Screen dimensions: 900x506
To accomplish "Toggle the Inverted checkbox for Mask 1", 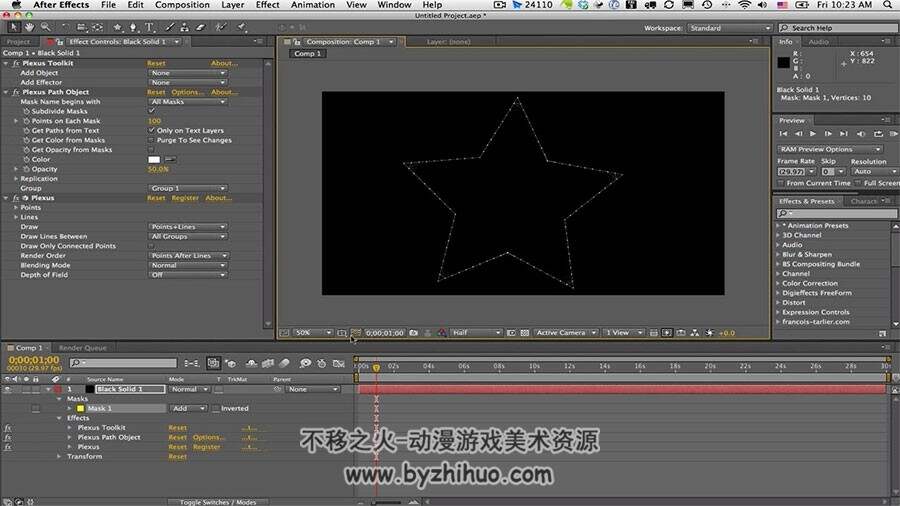I will [x=216, y=408].
